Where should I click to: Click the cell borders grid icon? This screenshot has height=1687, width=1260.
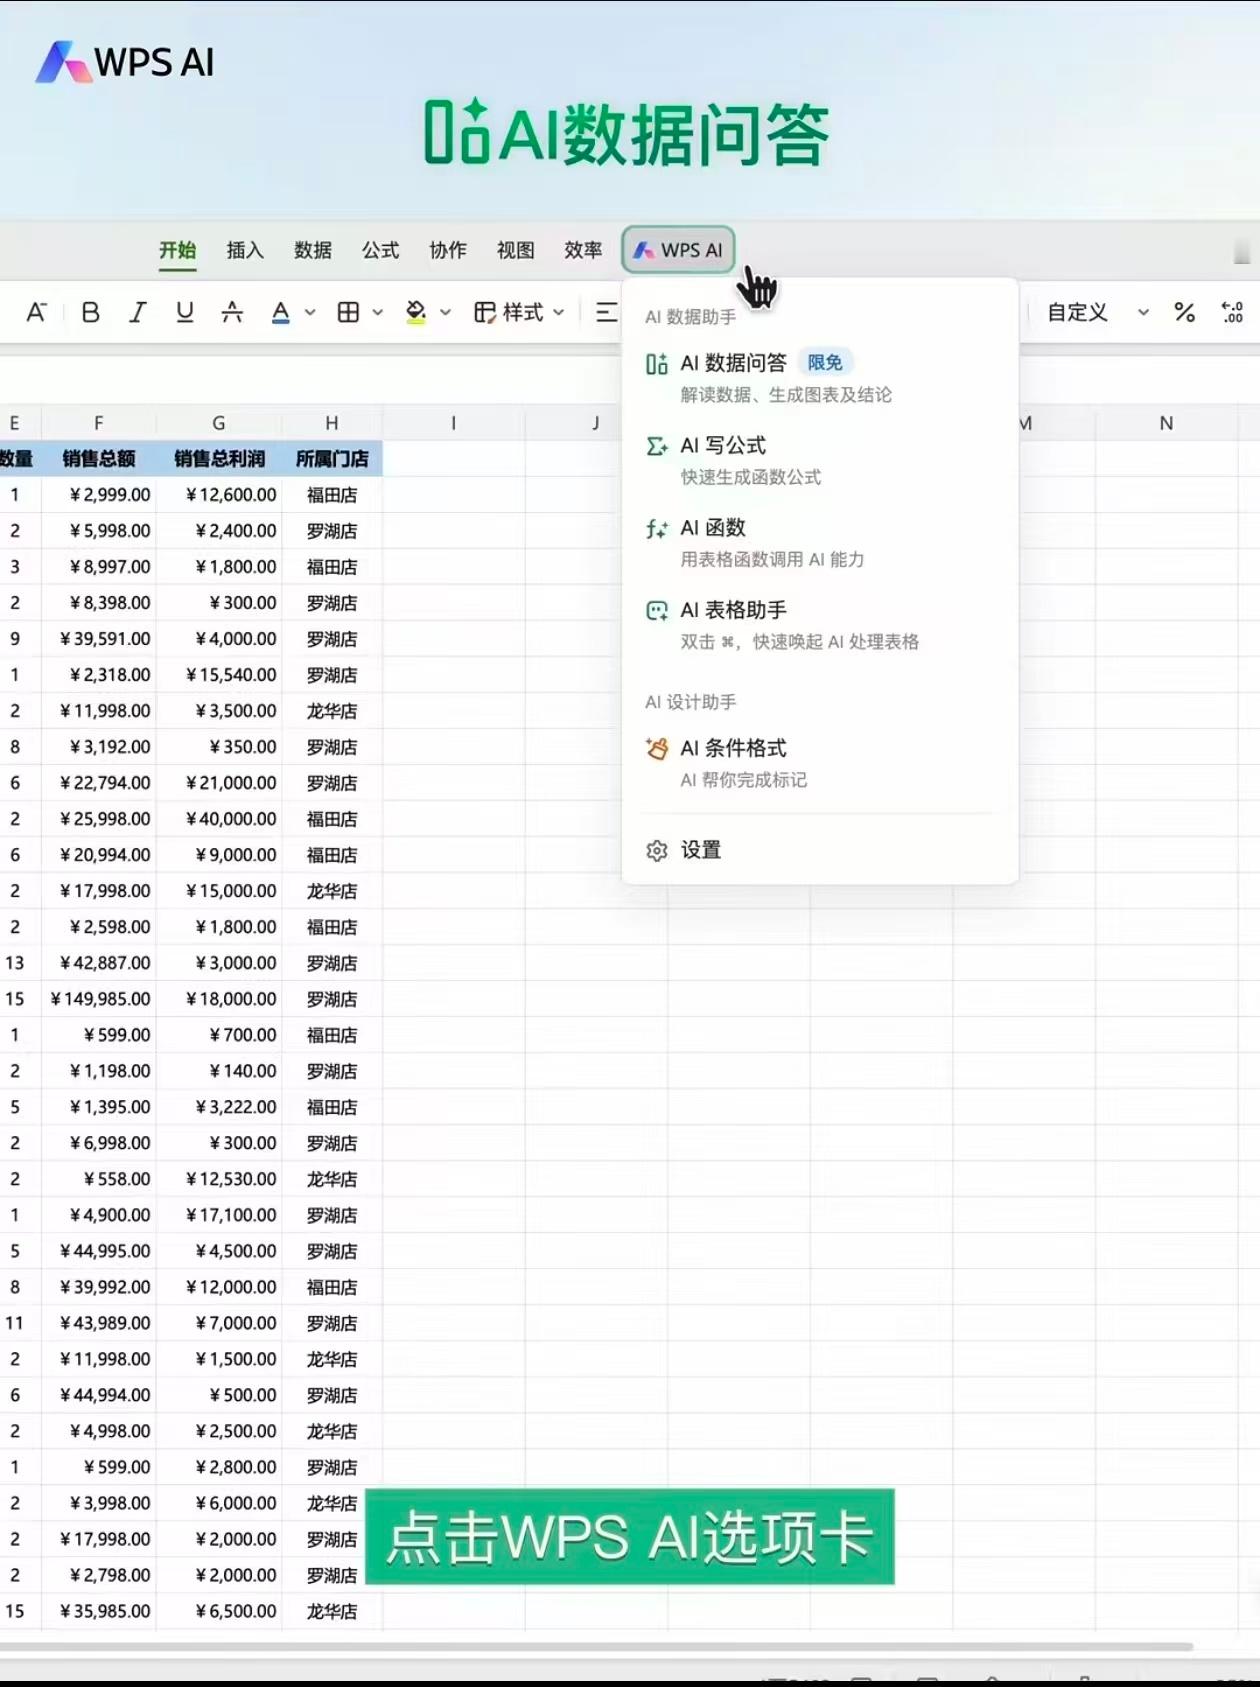point(348,312)
